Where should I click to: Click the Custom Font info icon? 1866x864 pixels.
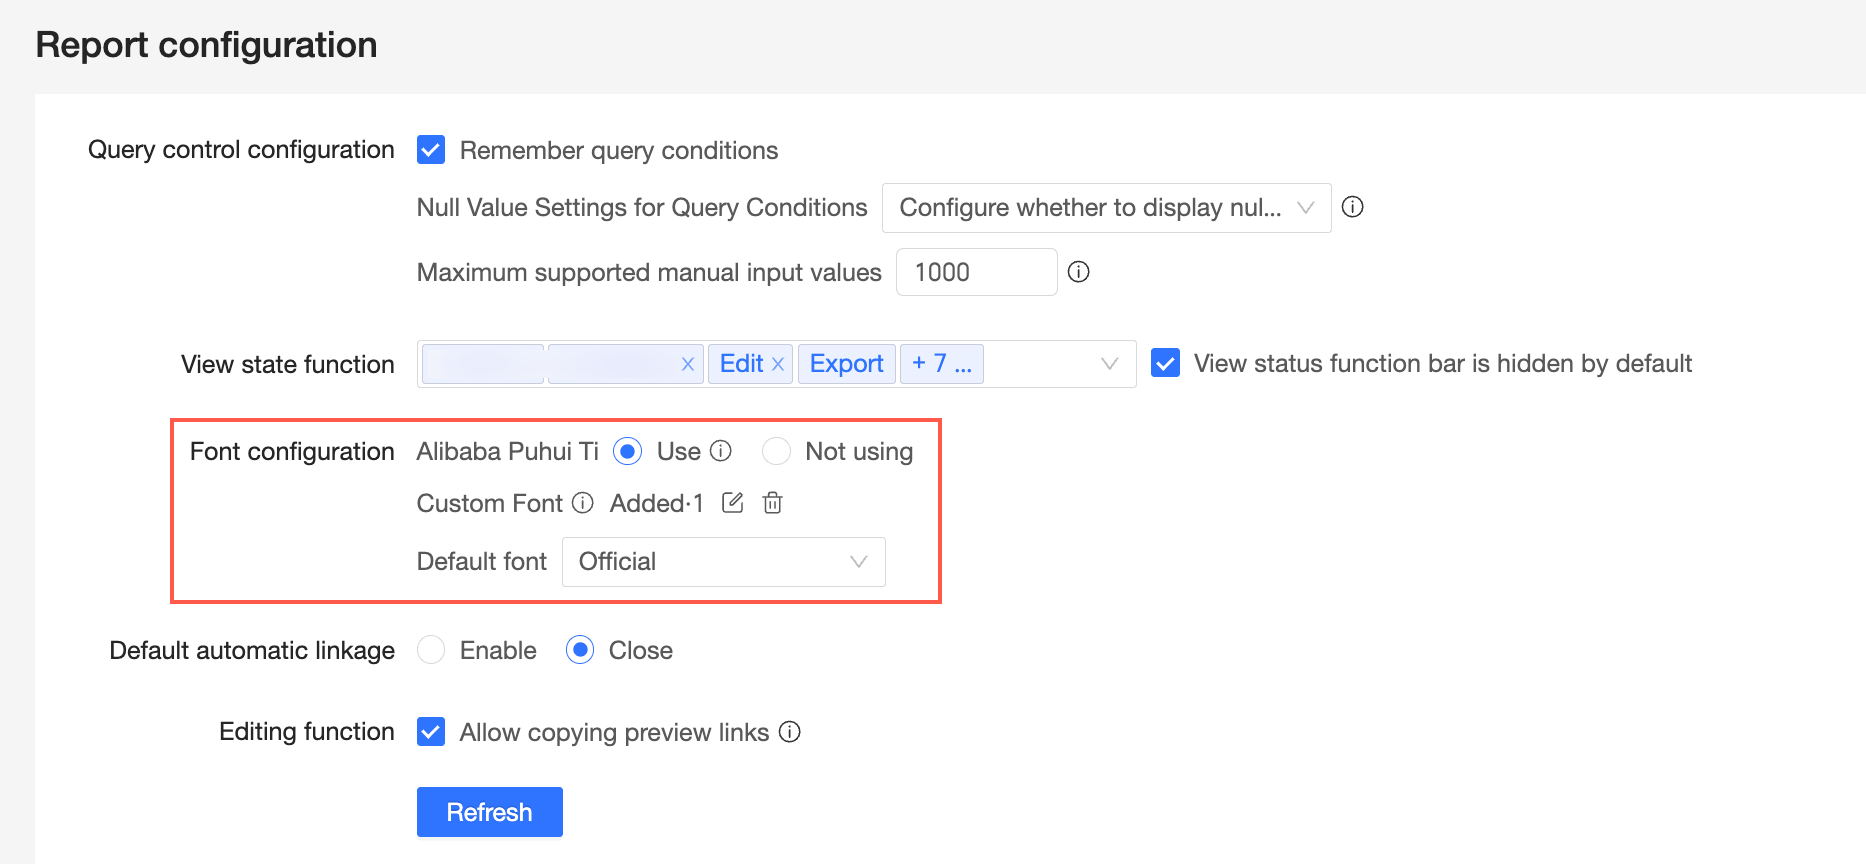[582, 503]
